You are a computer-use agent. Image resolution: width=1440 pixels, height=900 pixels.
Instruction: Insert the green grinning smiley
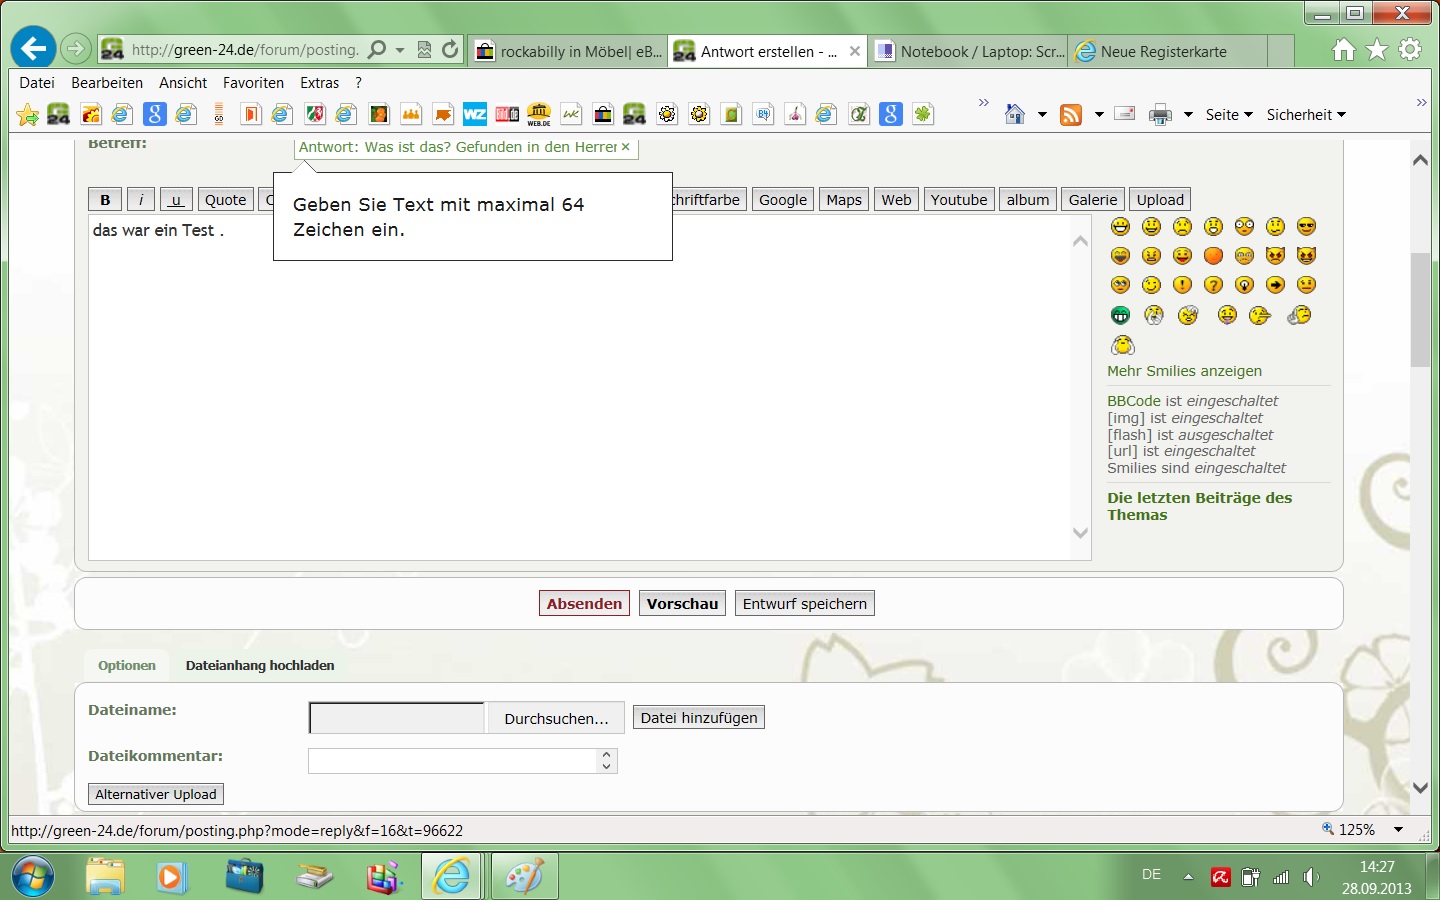(1120, 316)
